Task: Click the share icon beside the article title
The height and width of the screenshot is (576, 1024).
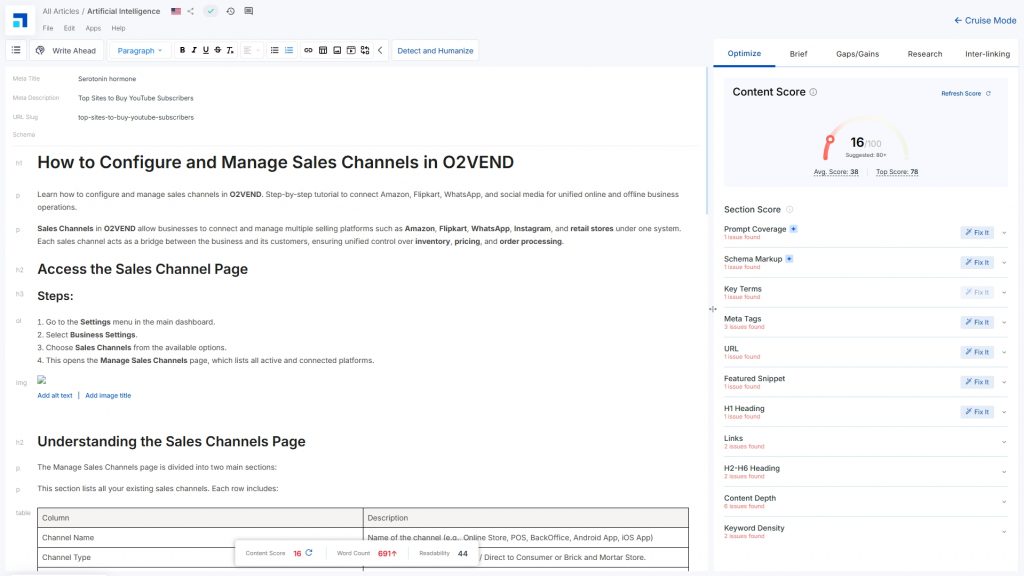Action: click(191, 11)
